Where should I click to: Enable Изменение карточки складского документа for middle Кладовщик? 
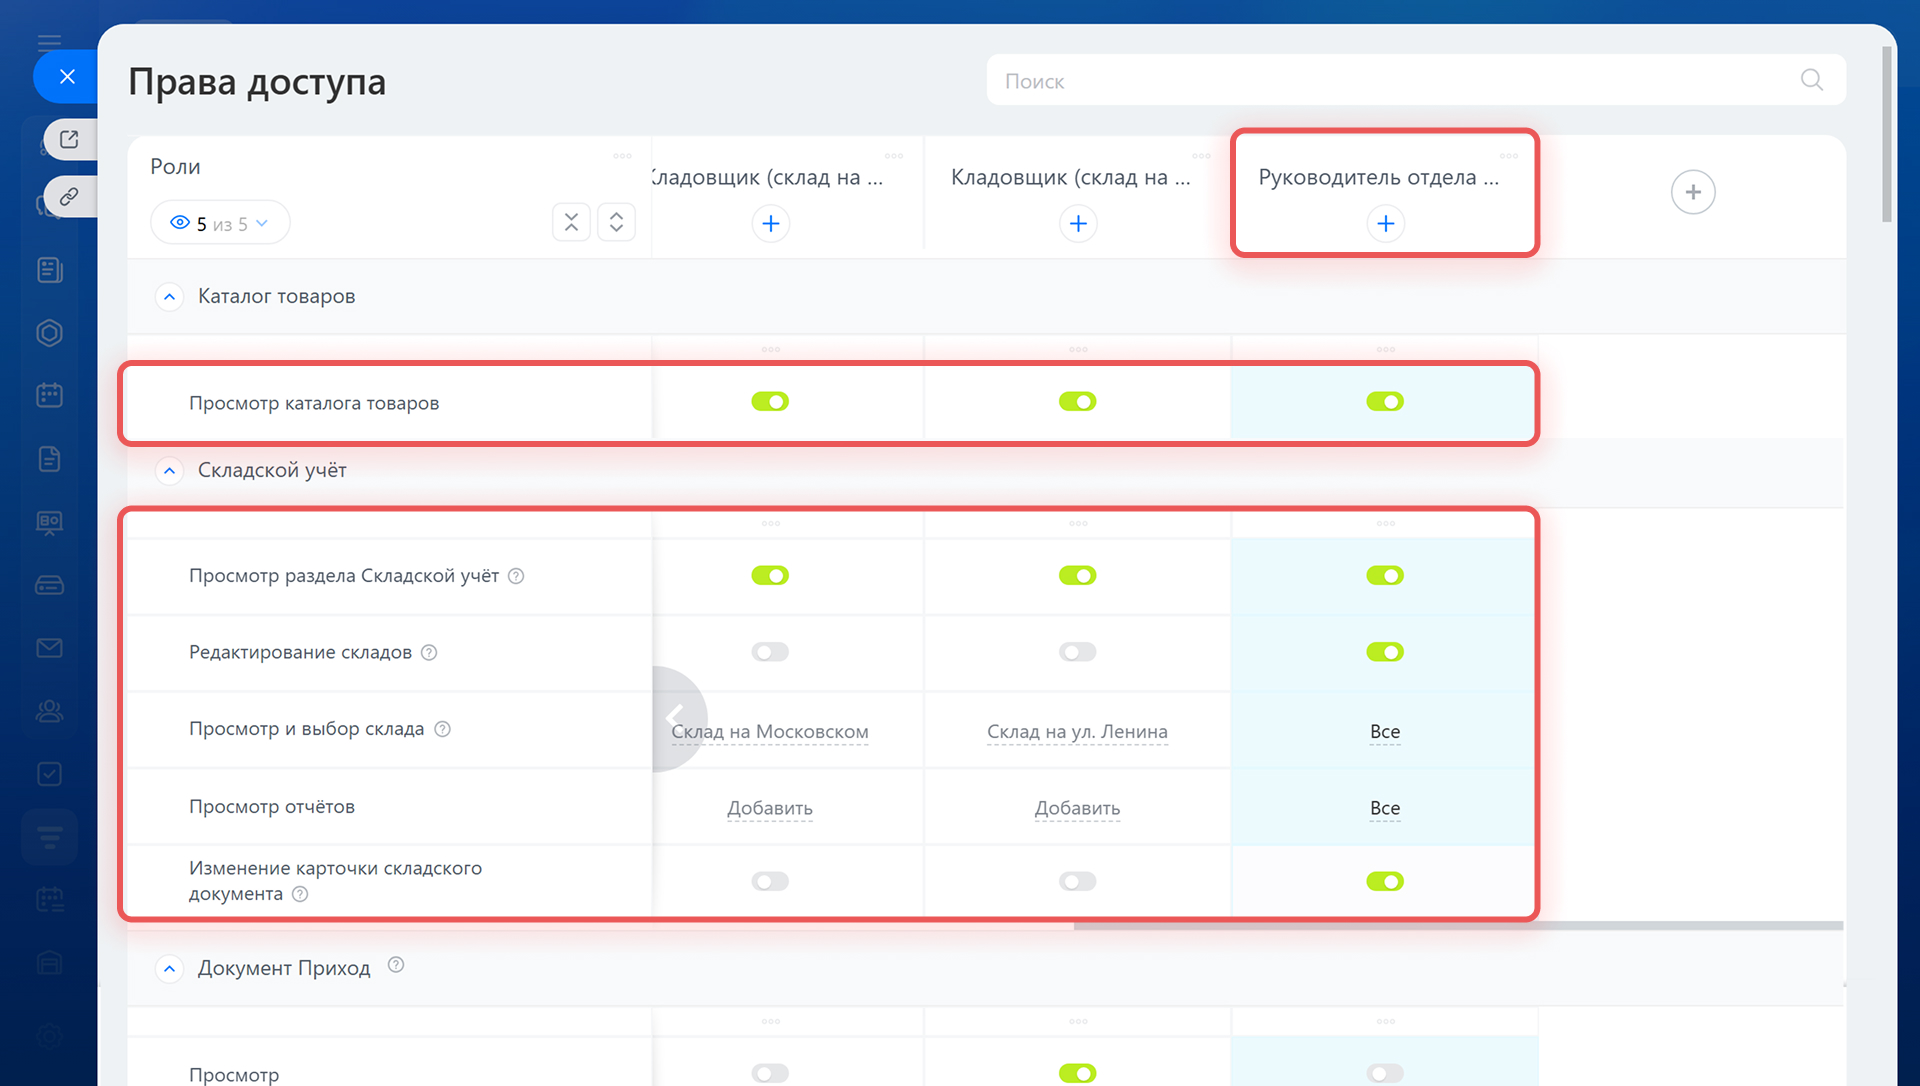[1077, 881]
